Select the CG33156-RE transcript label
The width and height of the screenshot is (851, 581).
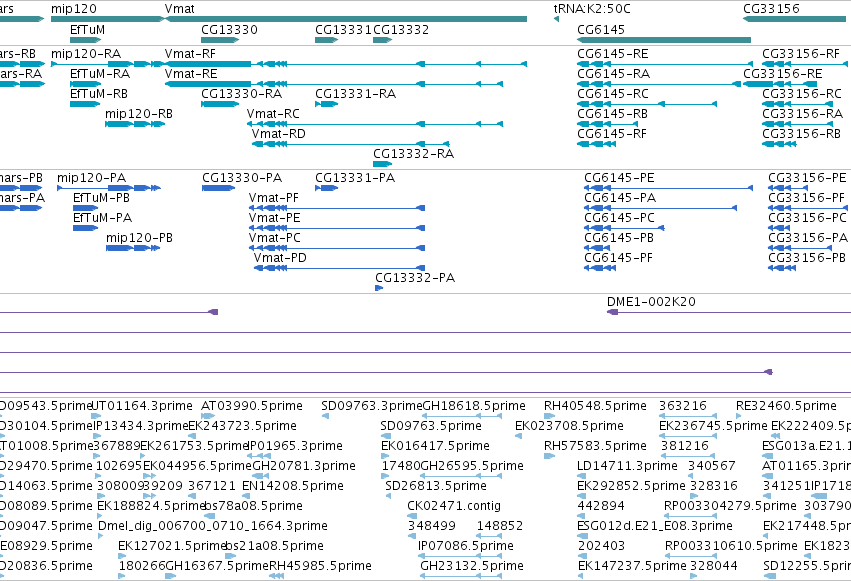coord(783,74)
